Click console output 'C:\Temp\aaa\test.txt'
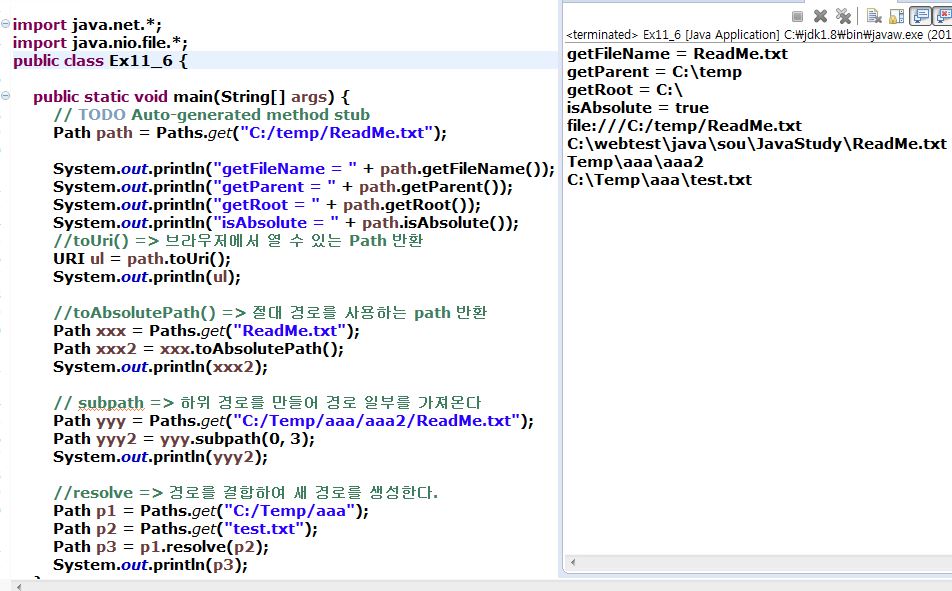The height and width of the screenshot is (591, 952). coord(659,180)
